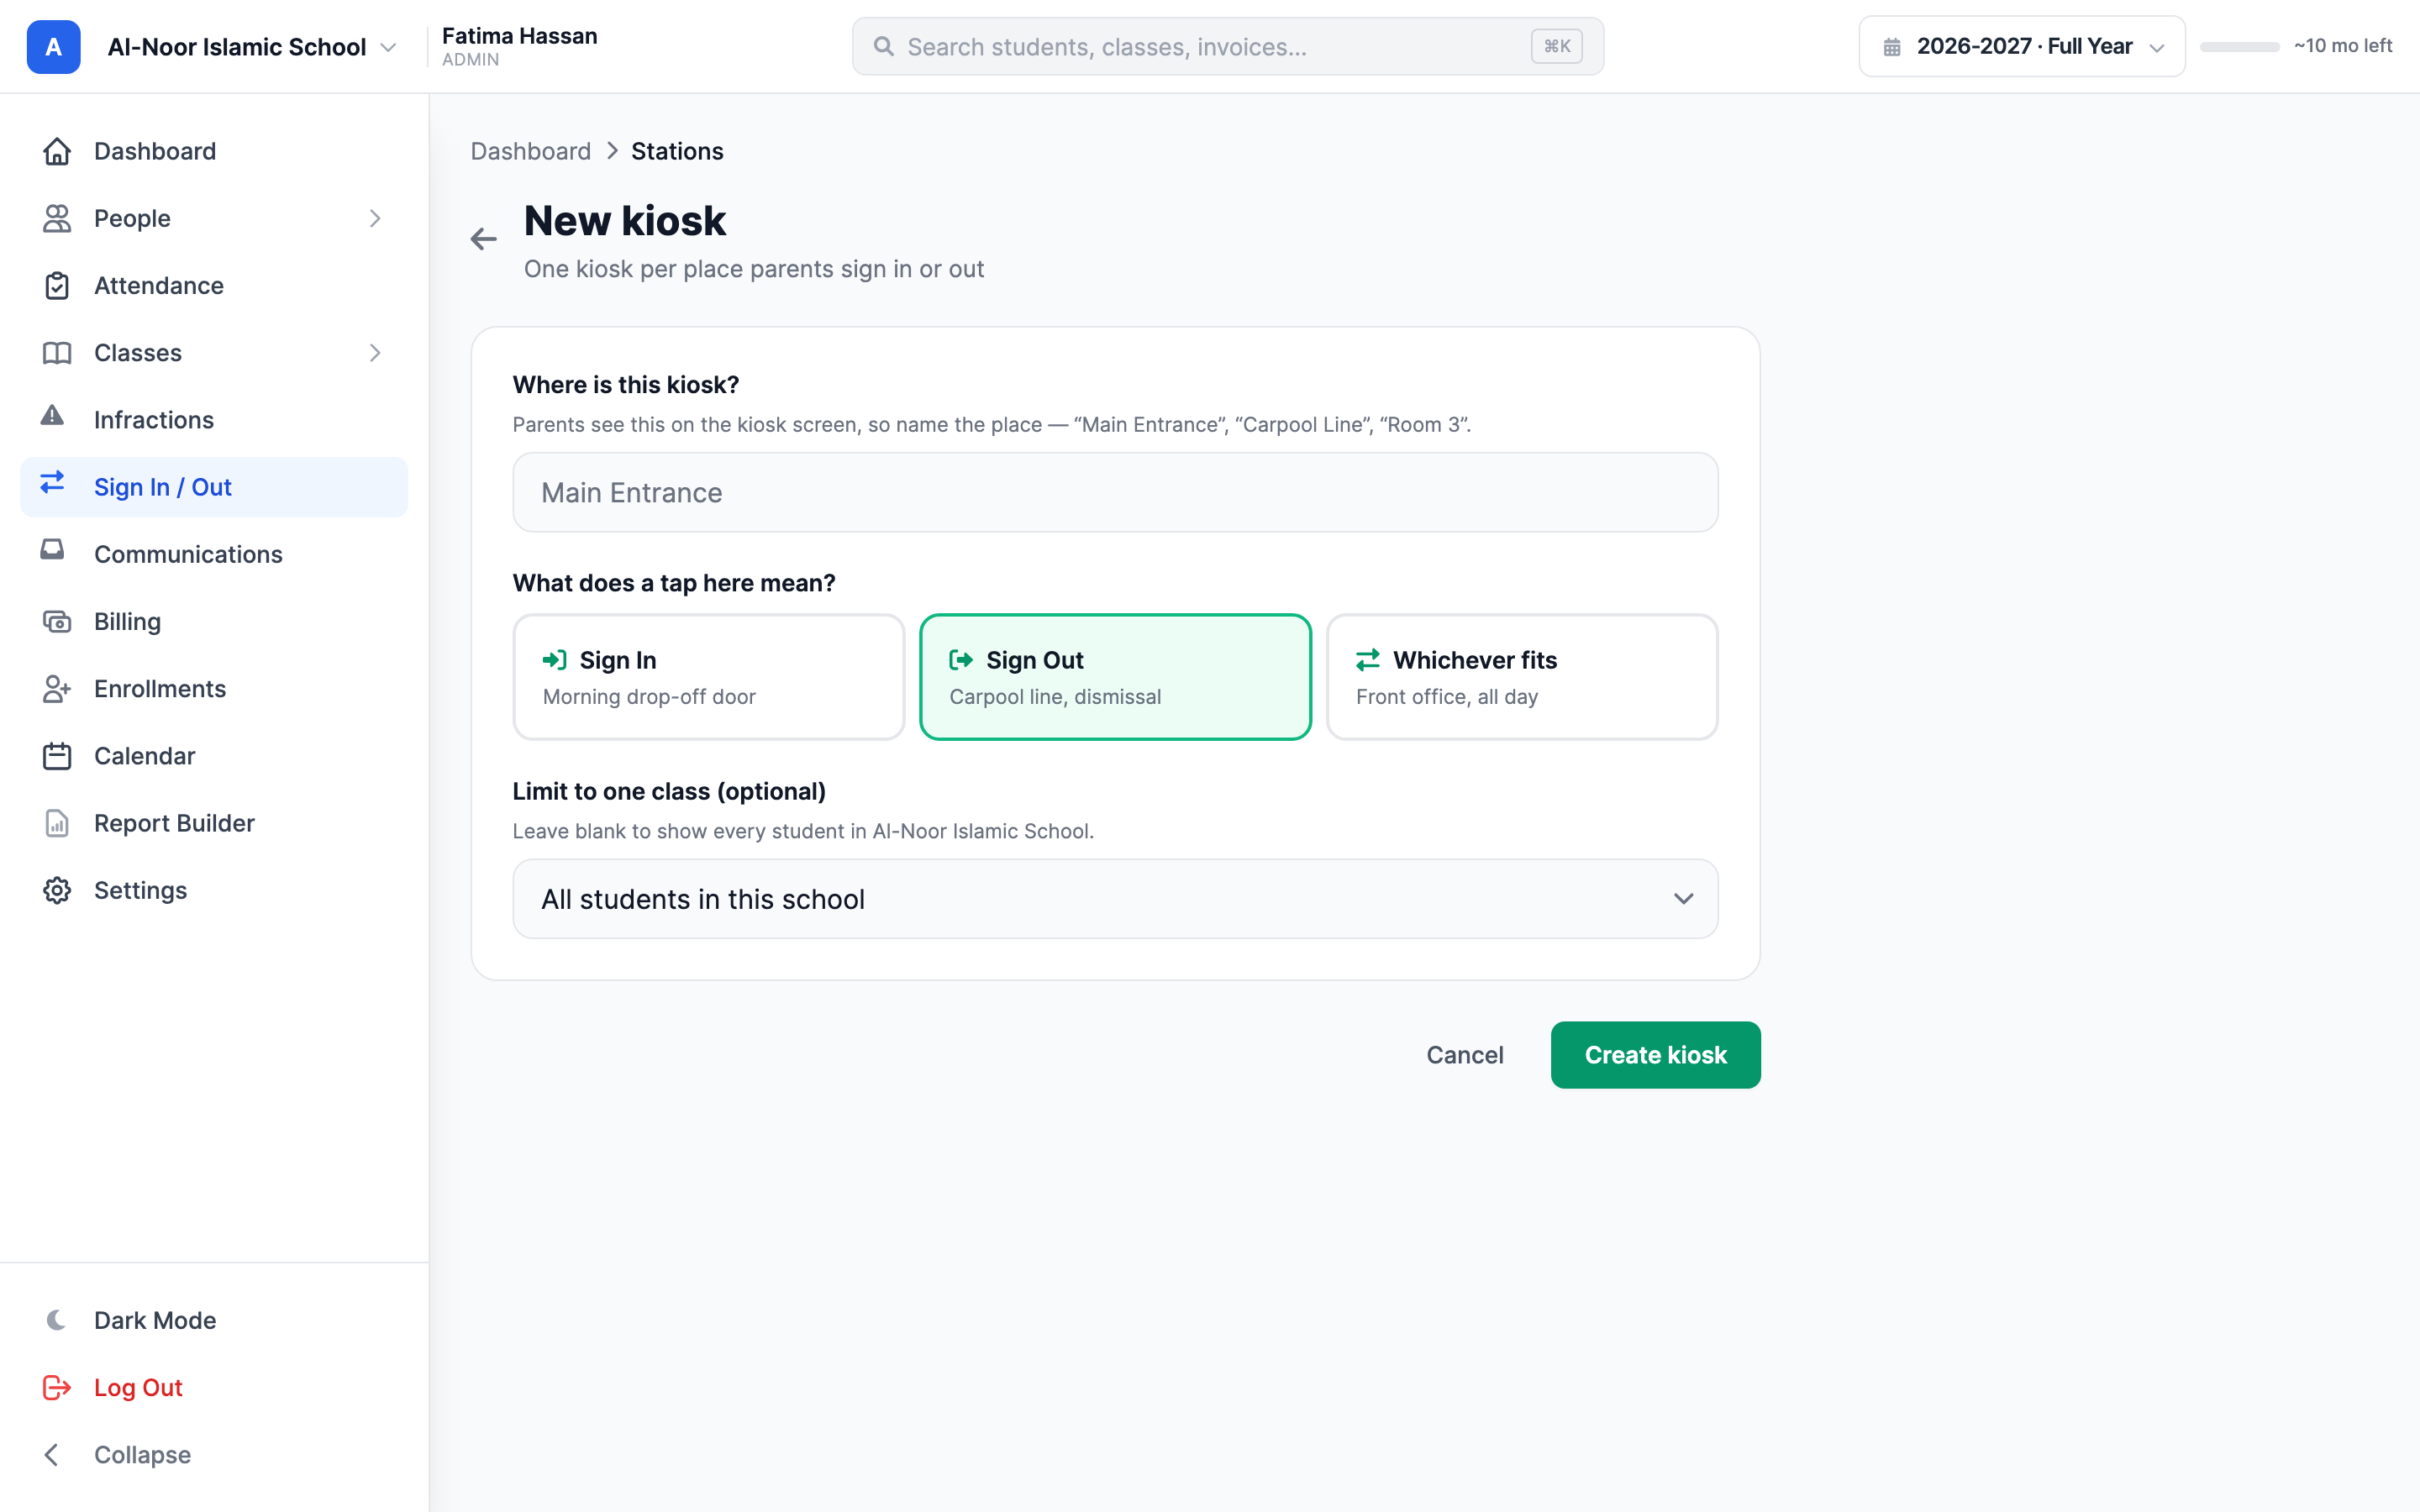
Task: Open Billing in the sidebar
Action: click(x=214, y=621)
